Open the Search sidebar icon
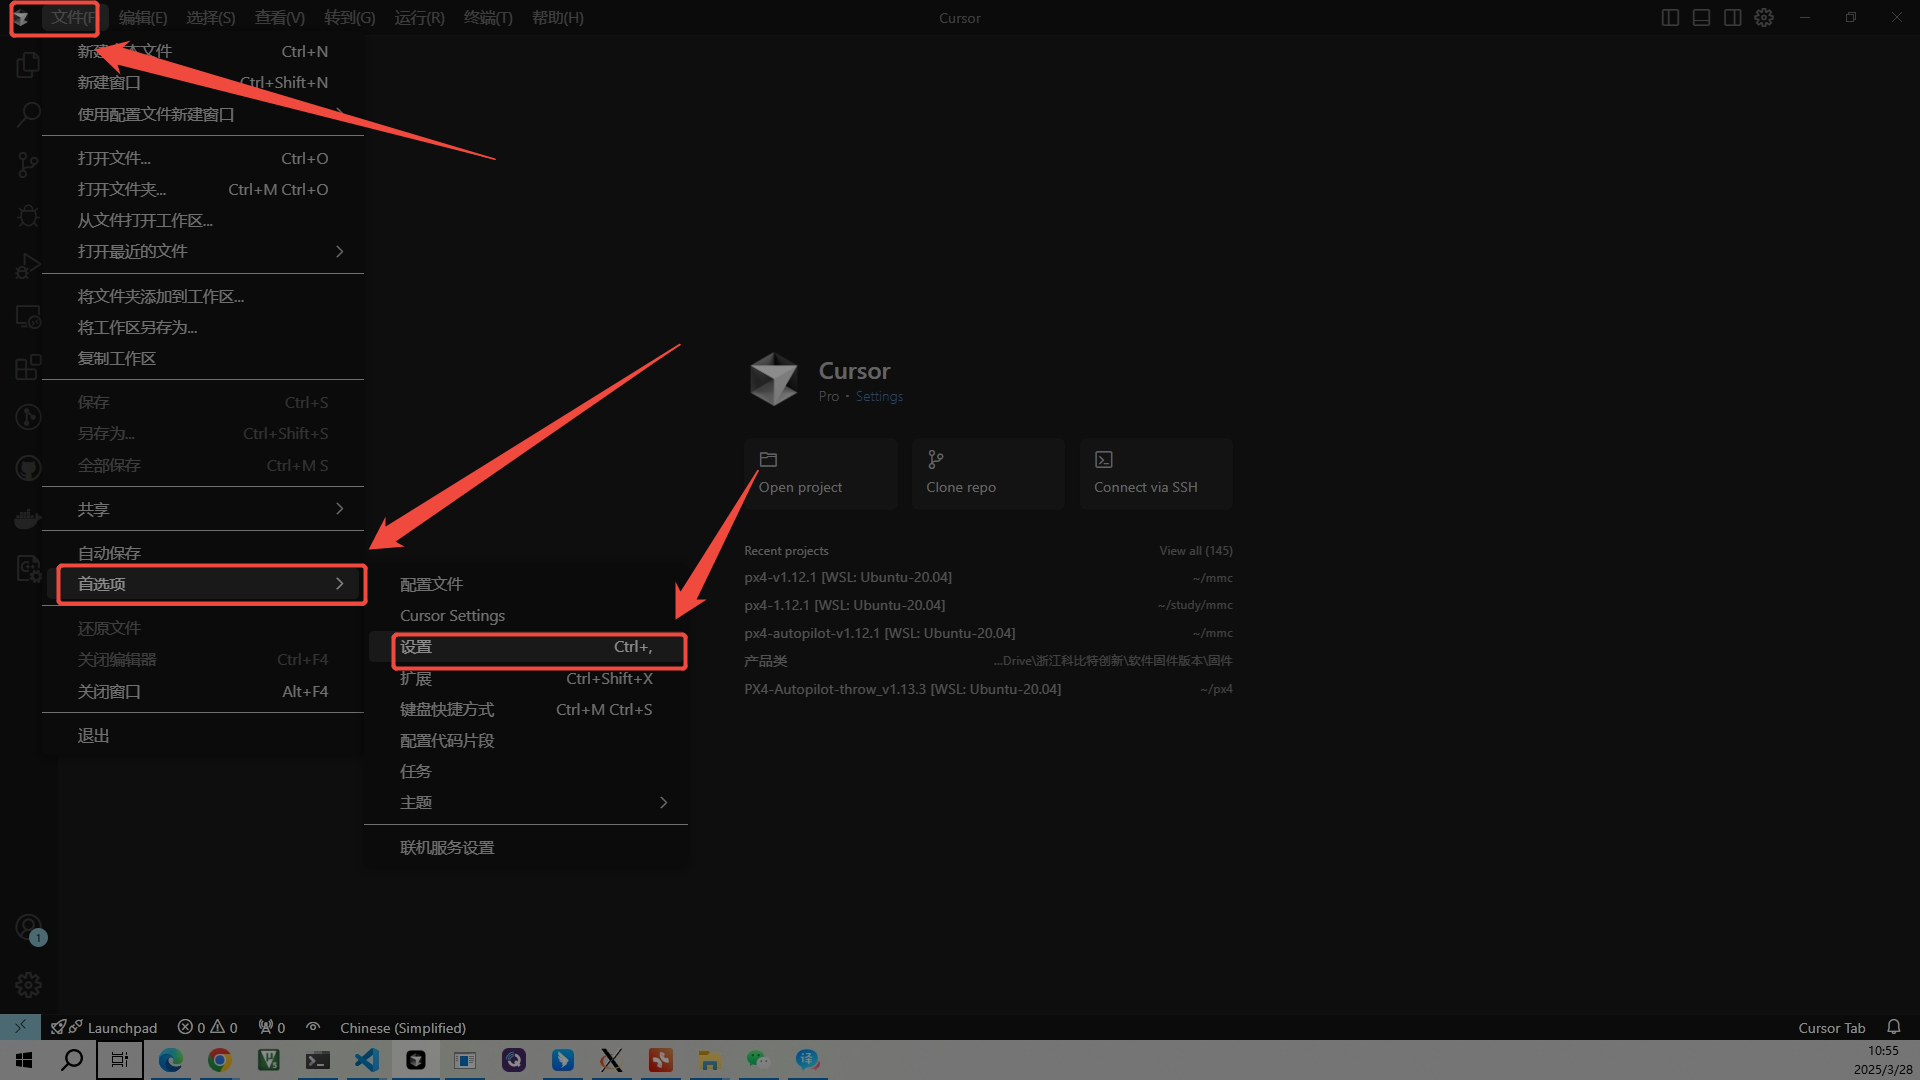The height and width of the screenshot is (1080, 1920). click(x=28, y=114)
